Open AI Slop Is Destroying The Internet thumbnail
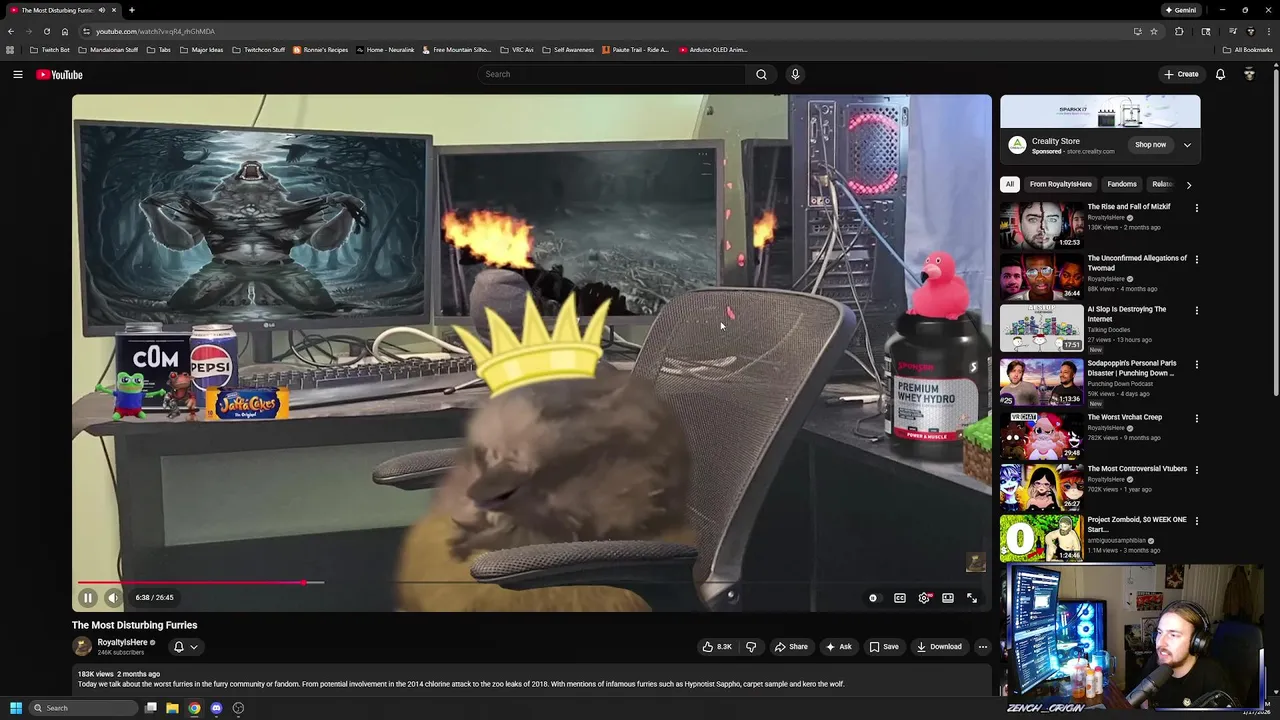The height and width of the screenshot is (720, 1280). [1041, 328]
